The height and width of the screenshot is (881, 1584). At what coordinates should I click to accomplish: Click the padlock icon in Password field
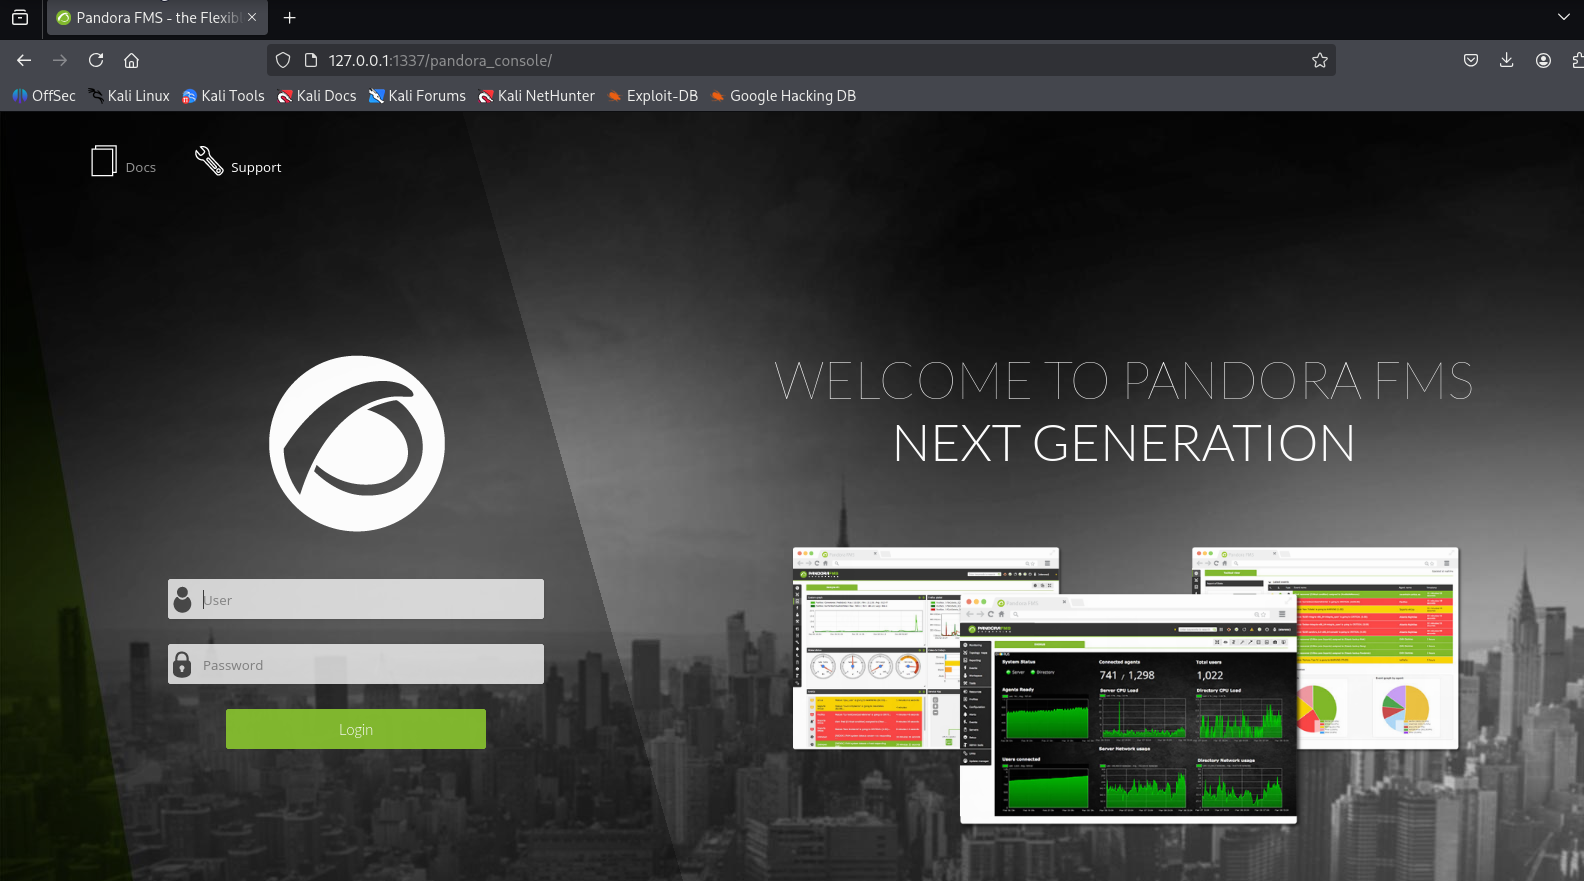pos(182,664)
